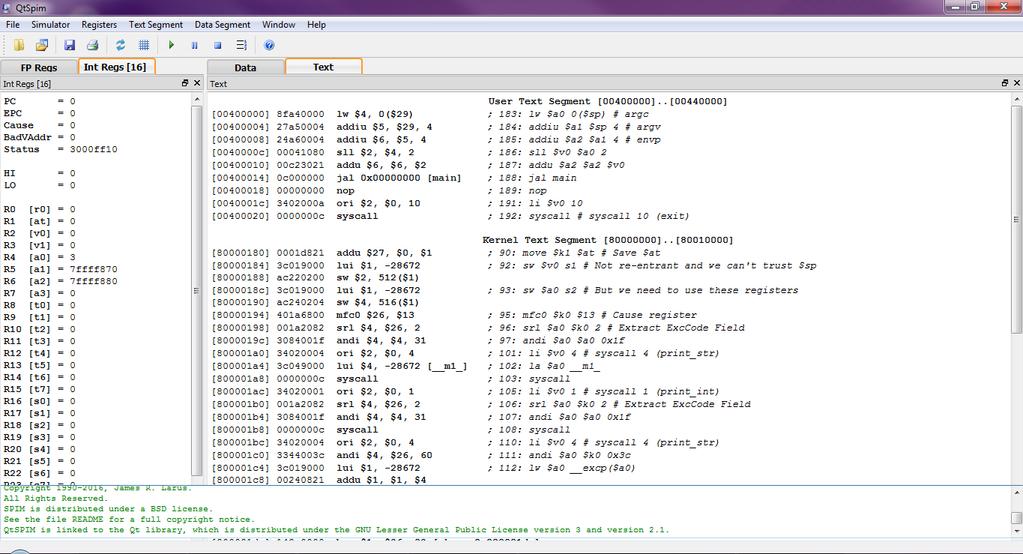
Task: Click the R16 [s0] register row
Action: point(39,401)
